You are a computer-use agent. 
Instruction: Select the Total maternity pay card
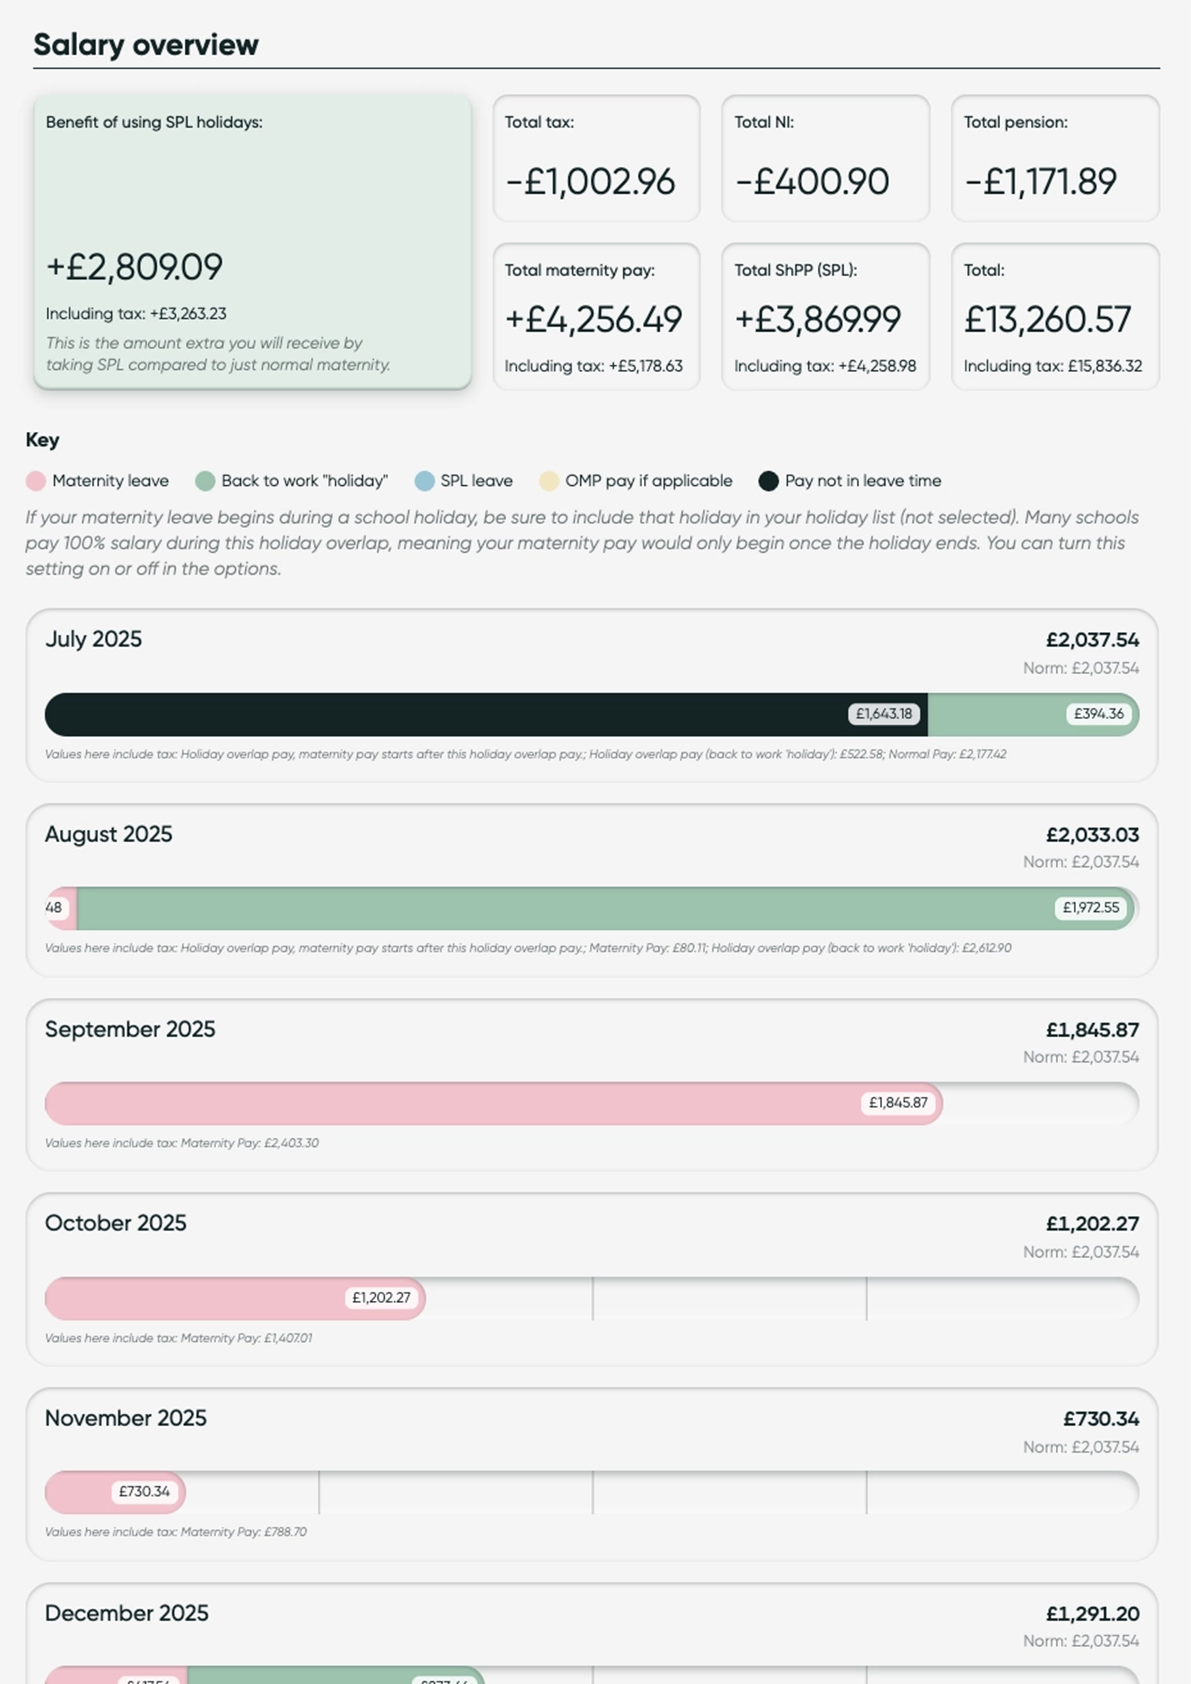coord(596,316)
